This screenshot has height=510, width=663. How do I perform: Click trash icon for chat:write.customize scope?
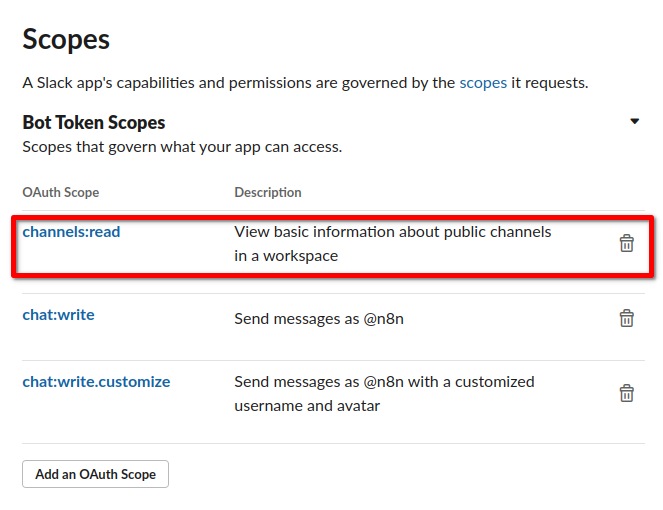point(627,393)
